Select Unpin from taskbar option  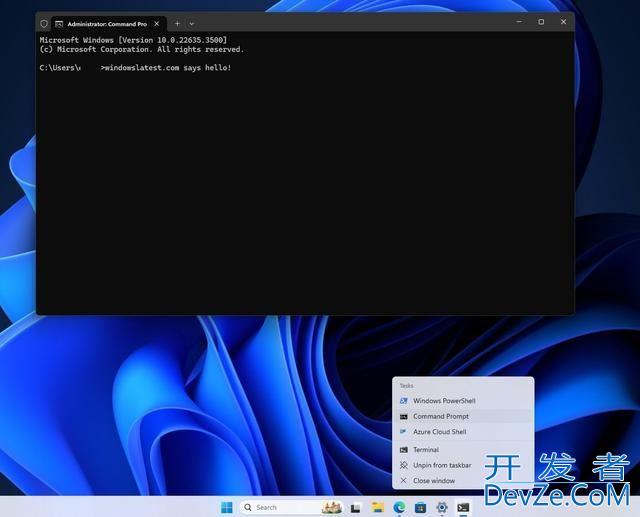click(463, 465)
